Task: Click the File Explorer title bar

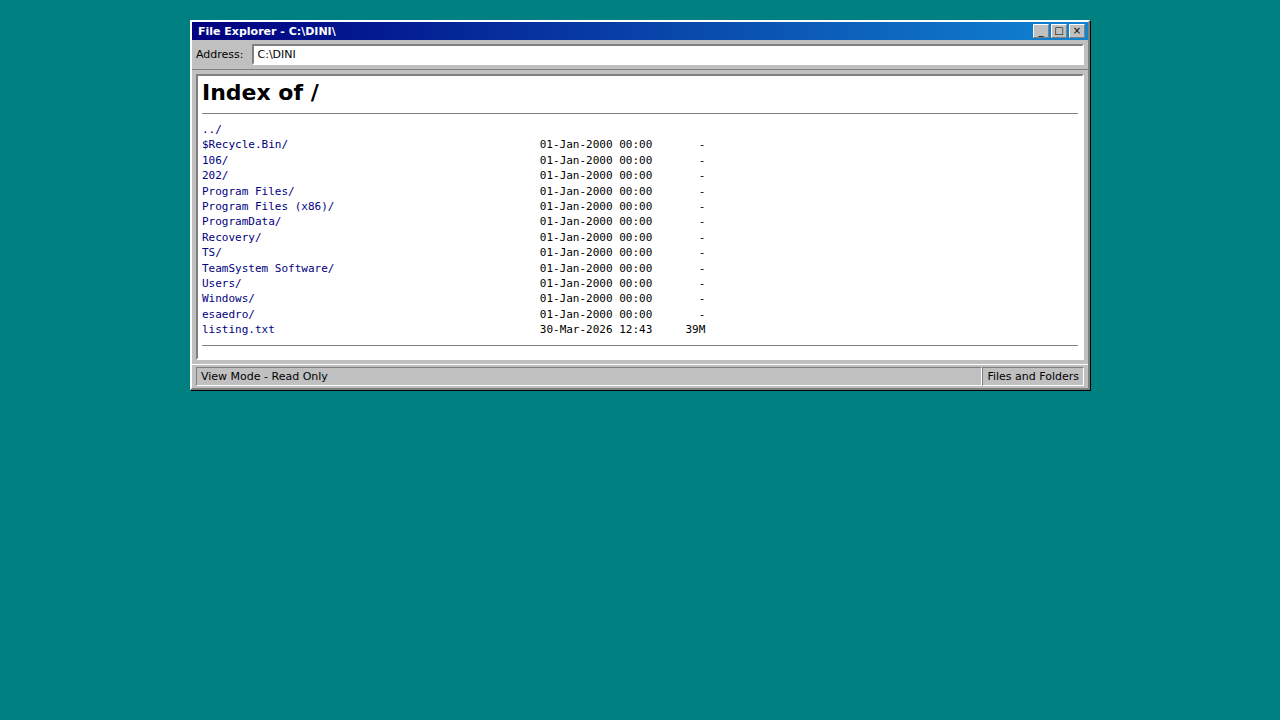Action: (x=600, y=31)
